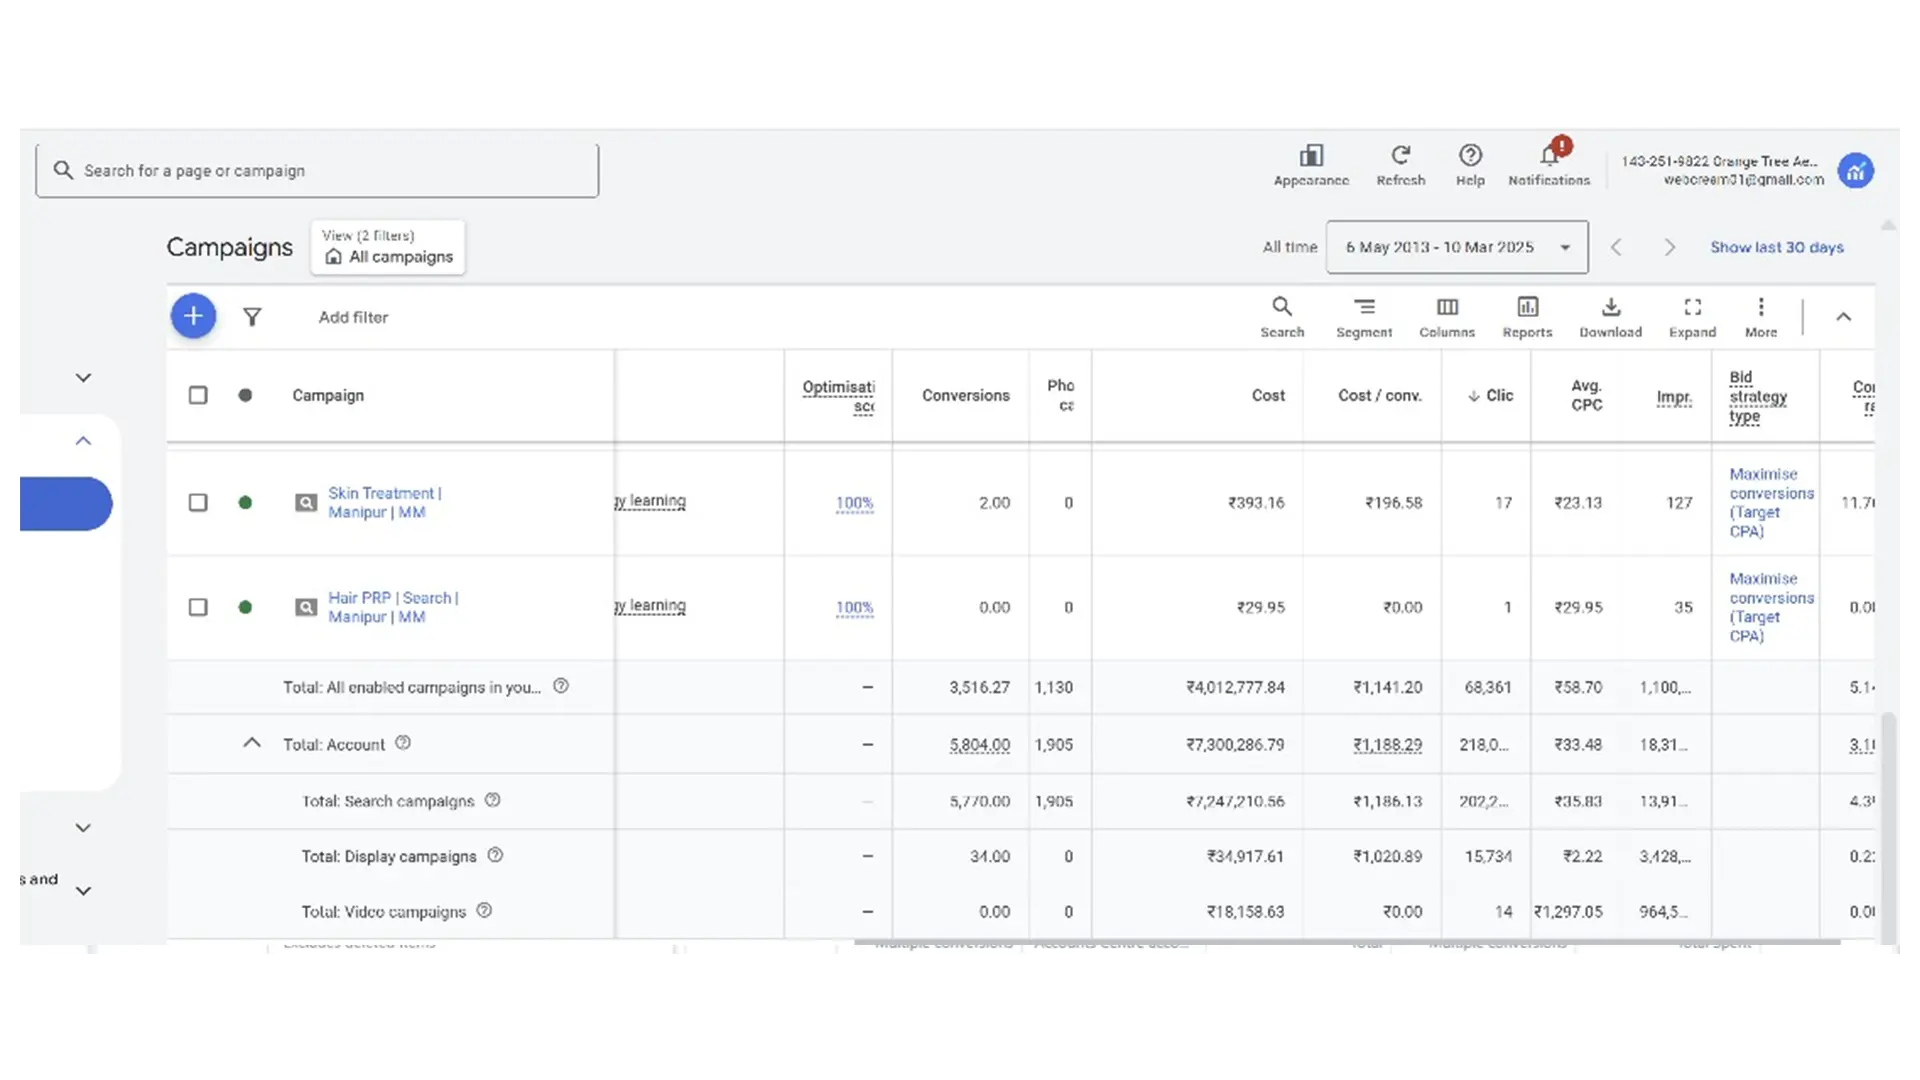The image size is (1920, 1080).
Task: Toggle the select-all campaigns checkbox
Action: coord(198,395)
